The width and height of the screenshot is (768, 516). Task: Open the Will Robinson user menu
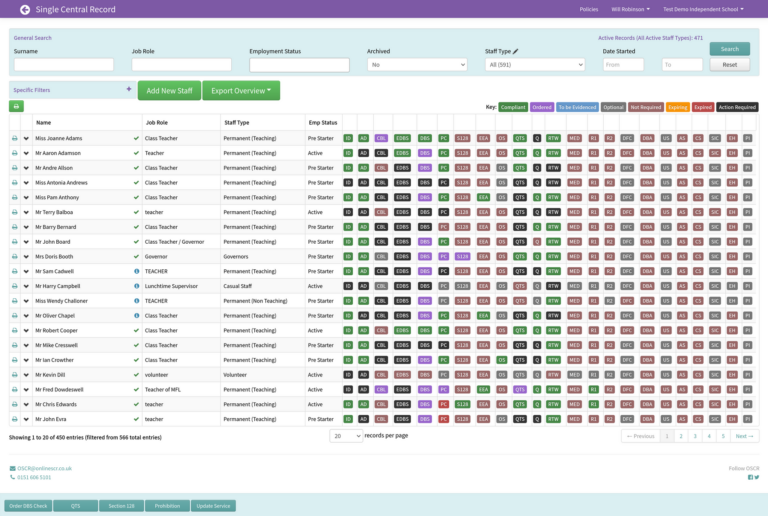(630, 9)
